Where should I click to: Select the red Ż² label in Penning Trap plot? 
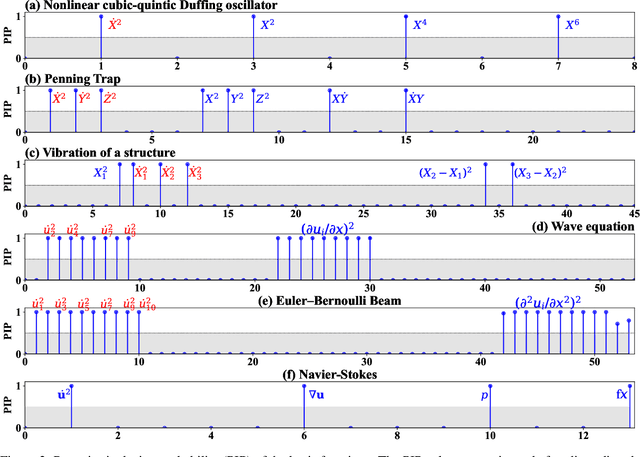(x=110, y=98)
